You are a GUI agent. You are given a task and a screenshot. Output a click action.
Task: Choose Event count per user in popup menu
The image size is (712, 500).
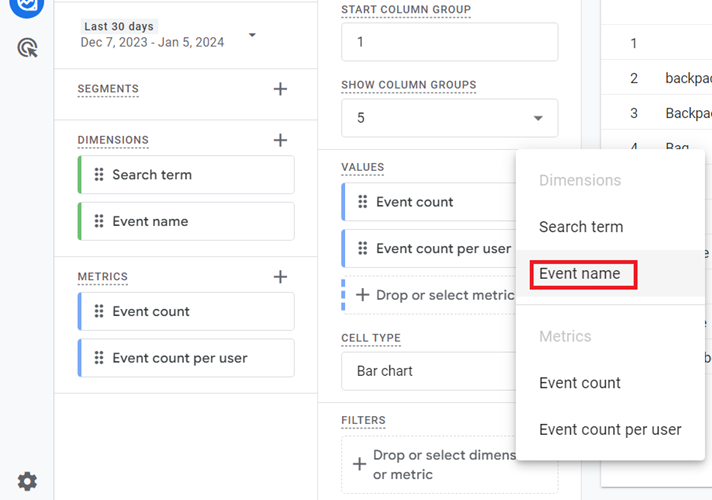pyautogui.click(x=610, y=430)
